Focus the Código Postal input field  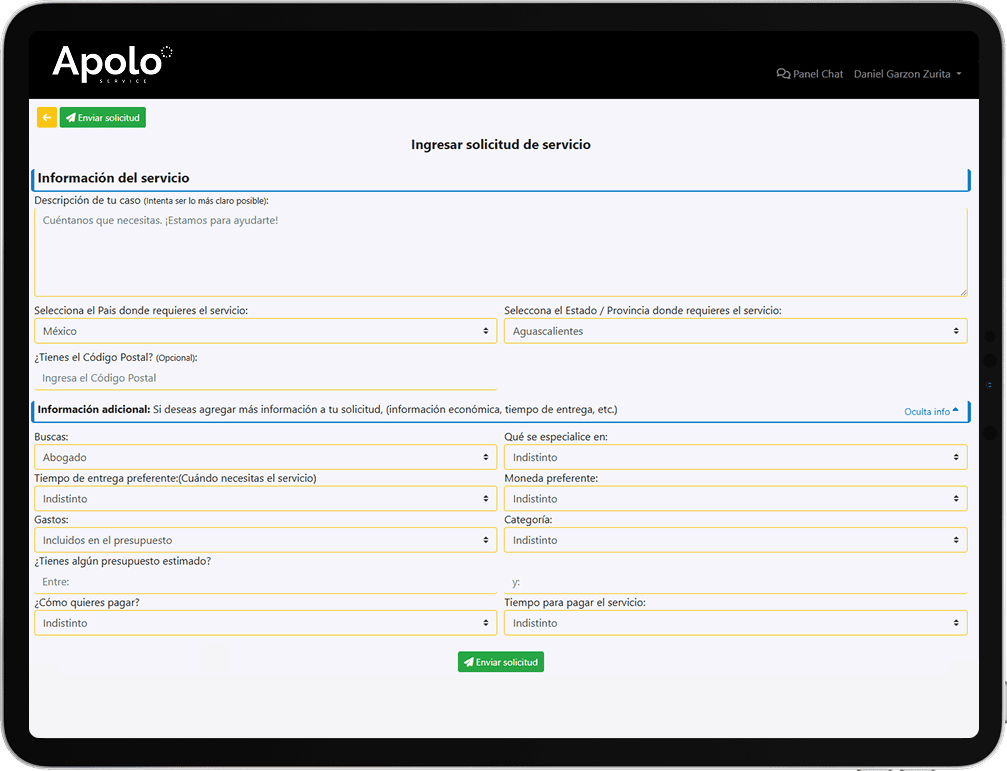tap(265, 378)
